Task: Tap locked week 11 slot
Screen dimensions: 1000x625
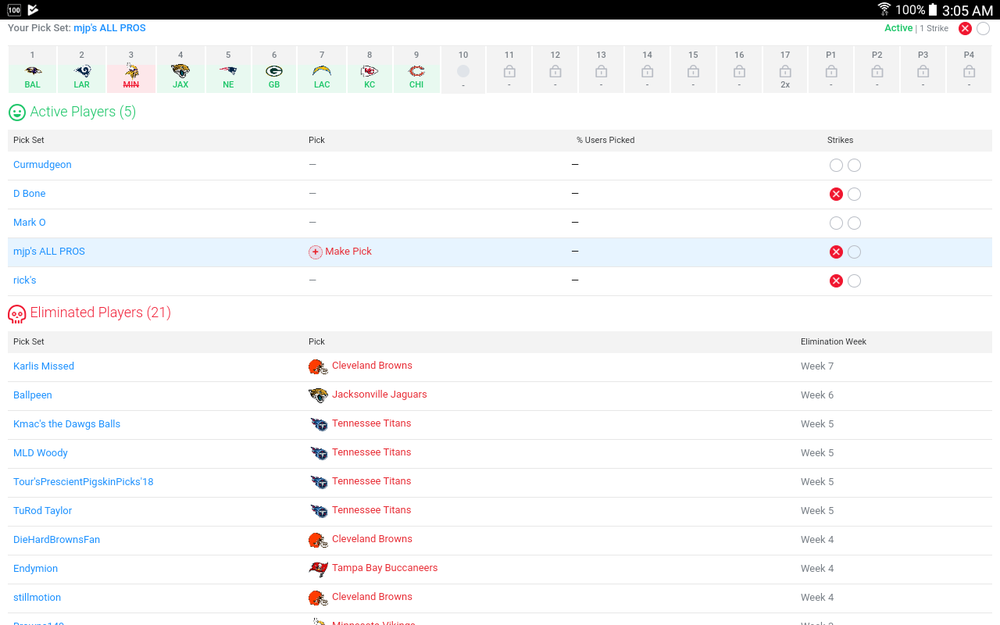Action: pos(509,70)
